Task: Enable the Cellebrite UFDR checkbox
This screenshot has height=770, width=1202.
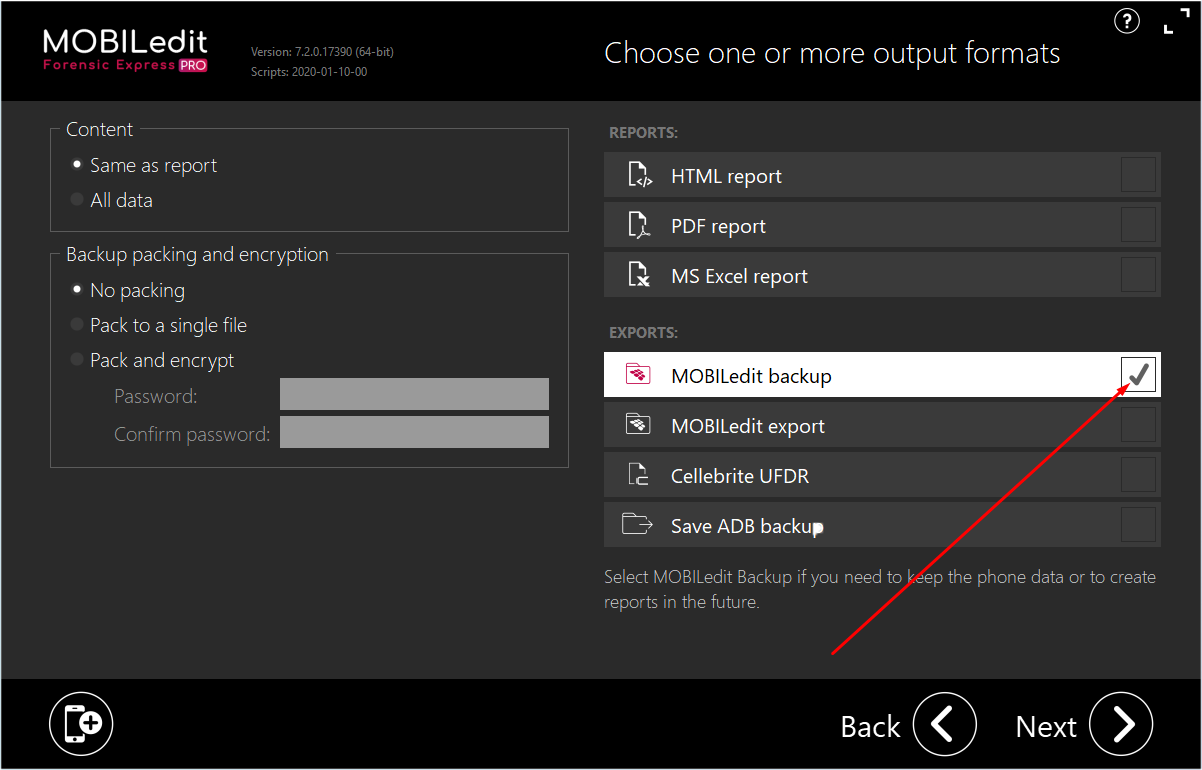Action: (x=1138, y=475)
